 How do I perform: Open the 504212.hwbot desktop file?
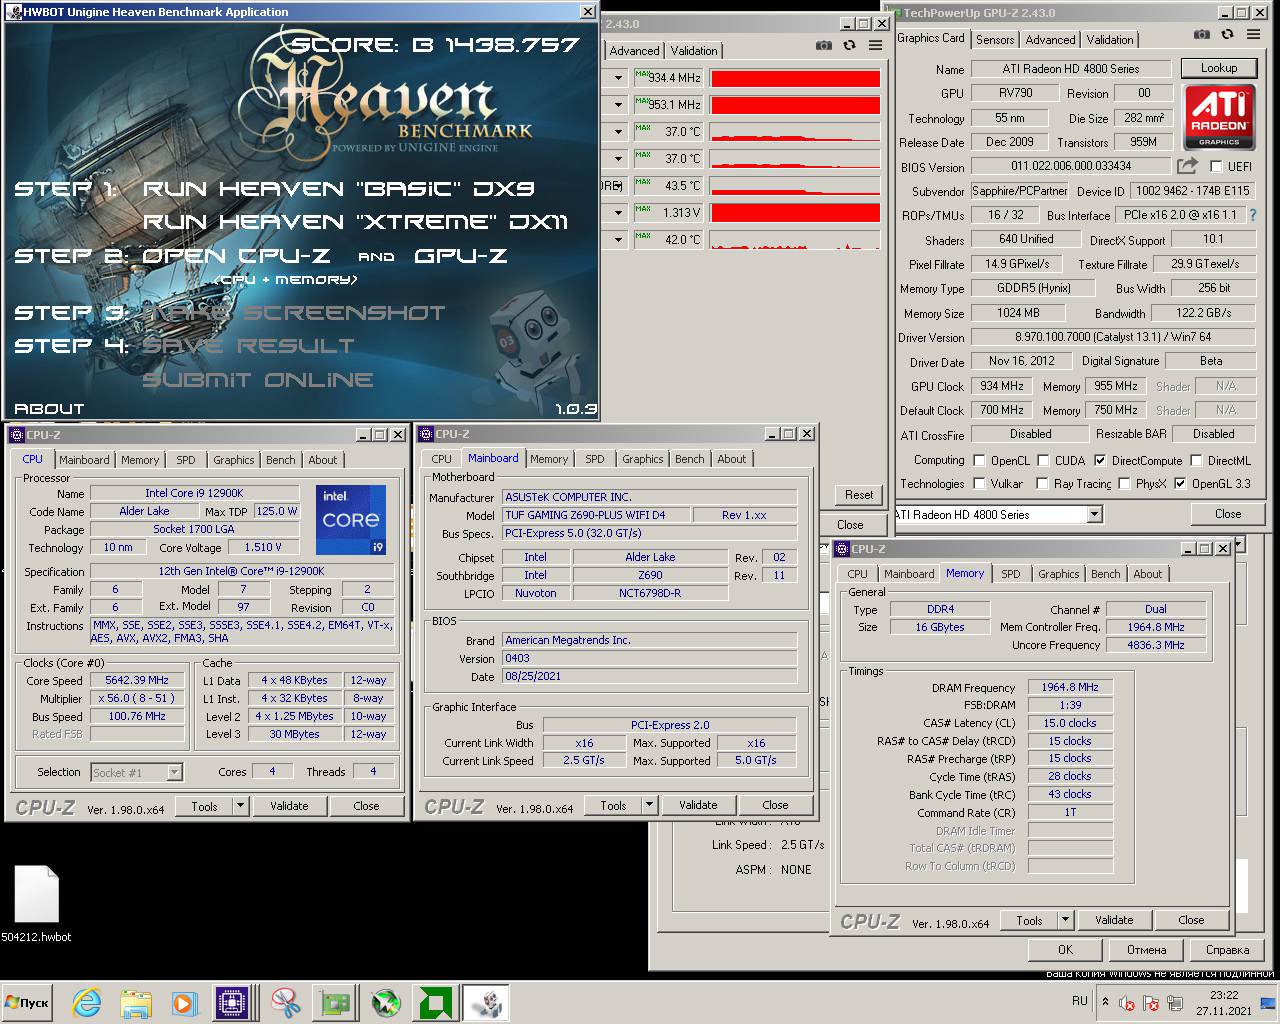point(37,904)
